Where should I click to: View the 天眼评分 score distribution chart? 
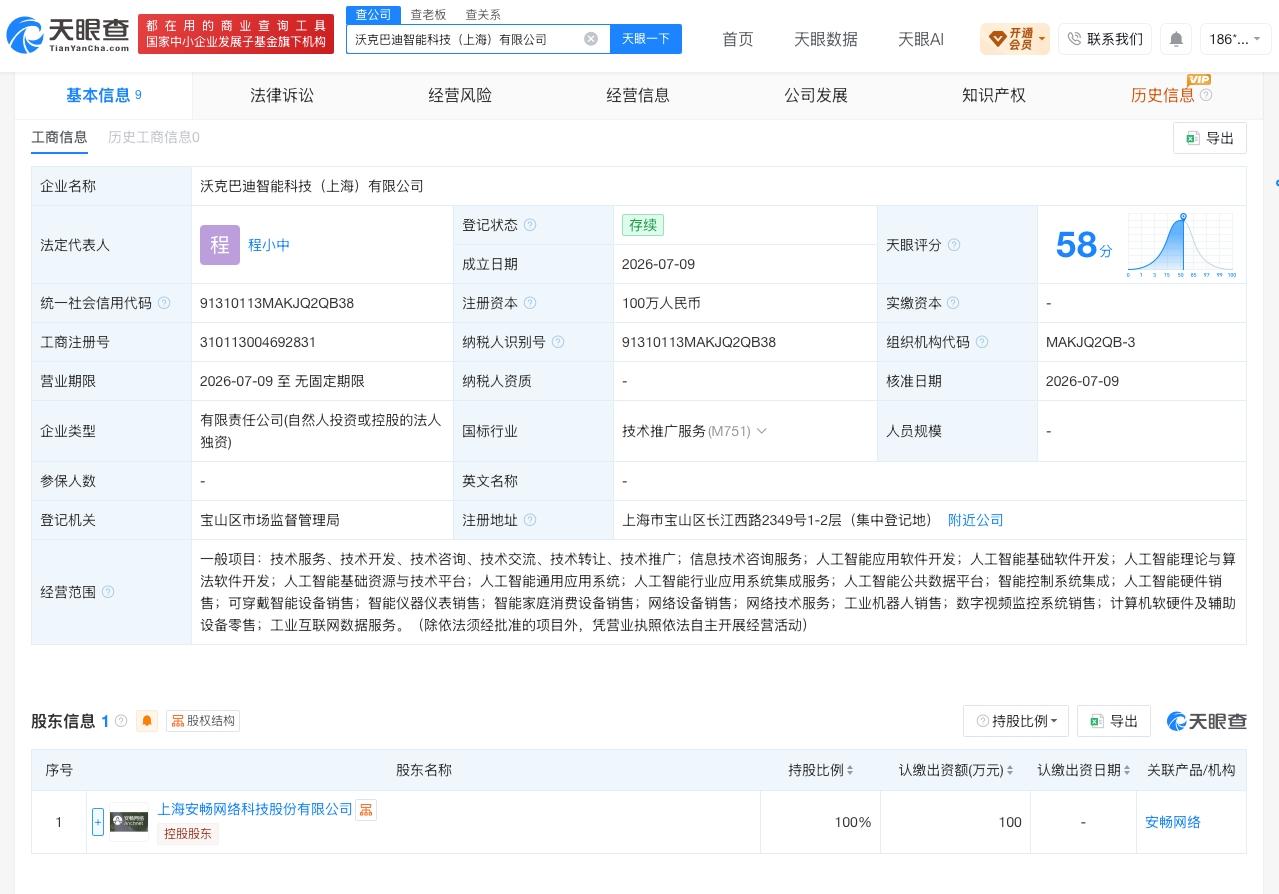[1182, 245]
